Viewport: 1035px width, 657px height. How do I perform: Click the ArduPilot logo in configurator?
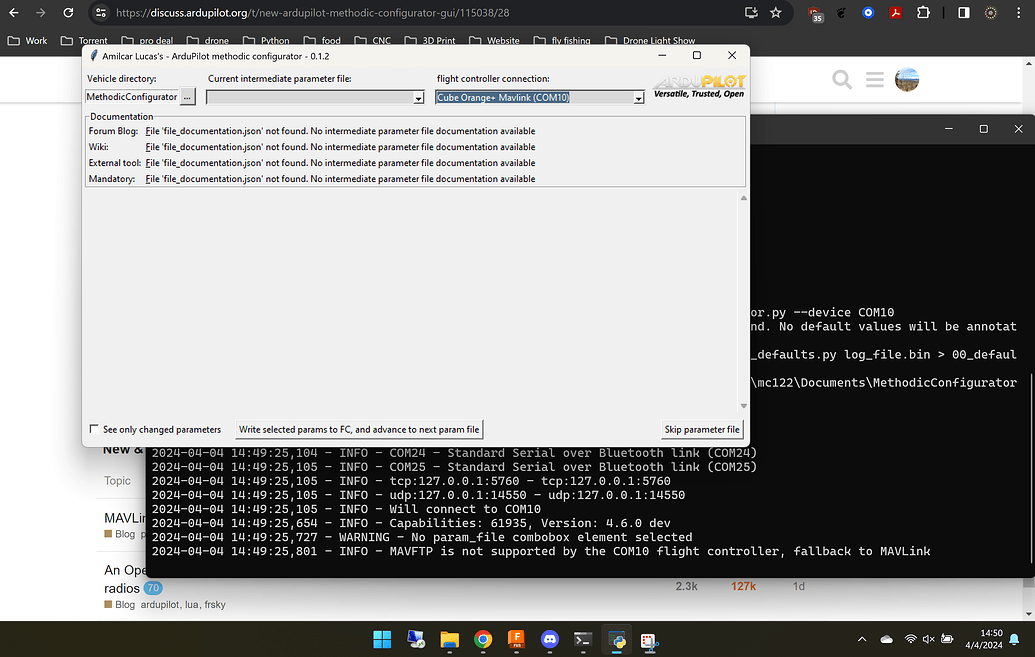click(700, 86)
